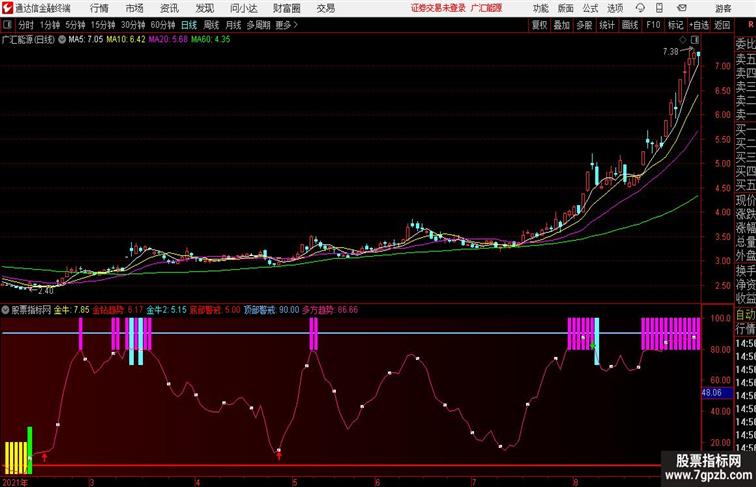Viewport: 756px width, 487px height.
Task: Click the 复权 toolbar button
Action: coord(540,25)
